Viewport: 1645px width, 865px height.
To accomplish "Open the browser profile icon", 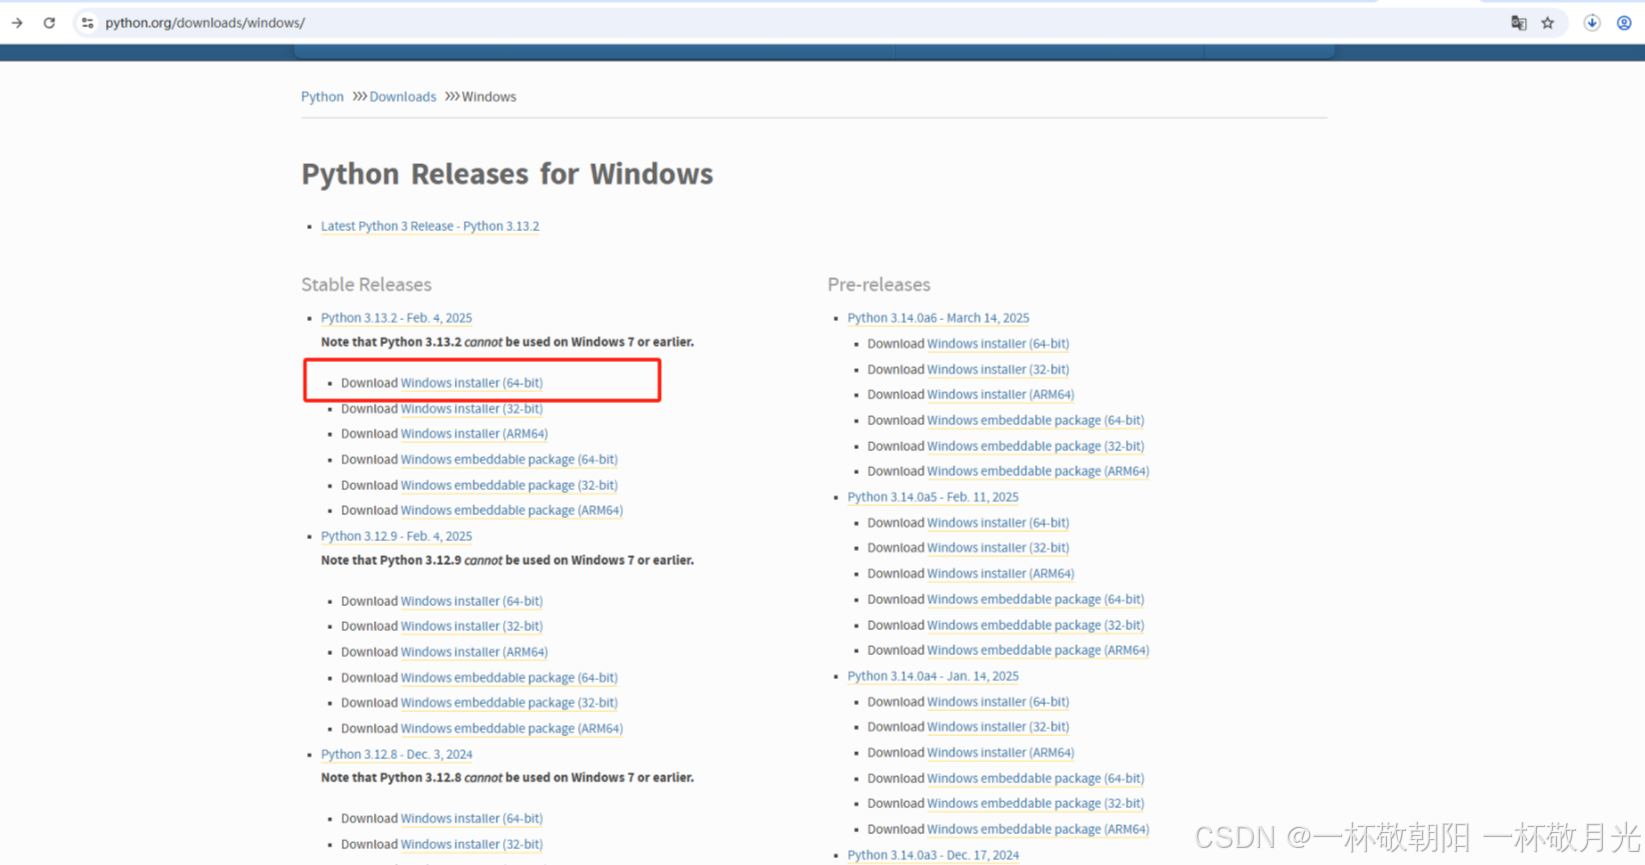I will (1624, 23).
